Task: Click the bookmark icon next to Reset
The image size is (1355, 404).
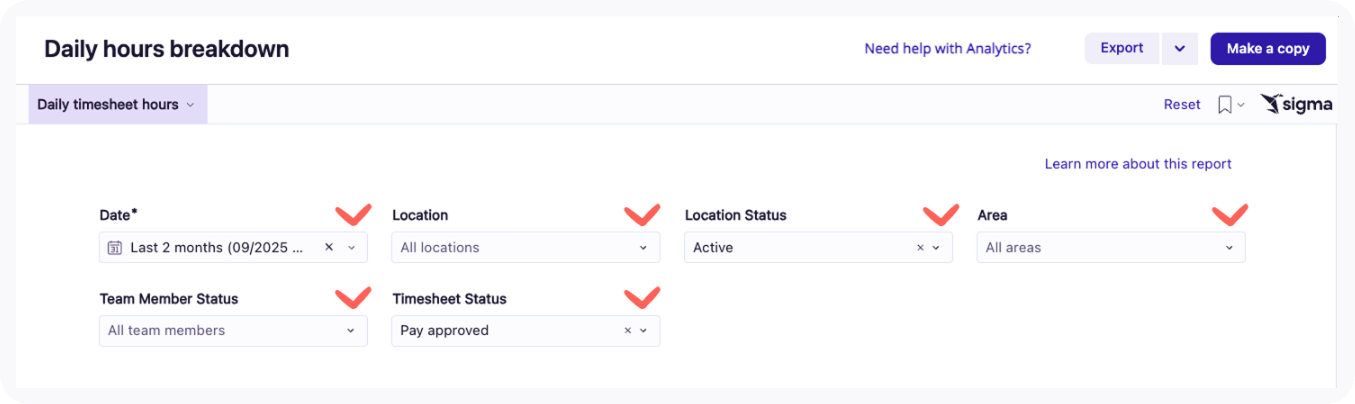Action: 1224,105
